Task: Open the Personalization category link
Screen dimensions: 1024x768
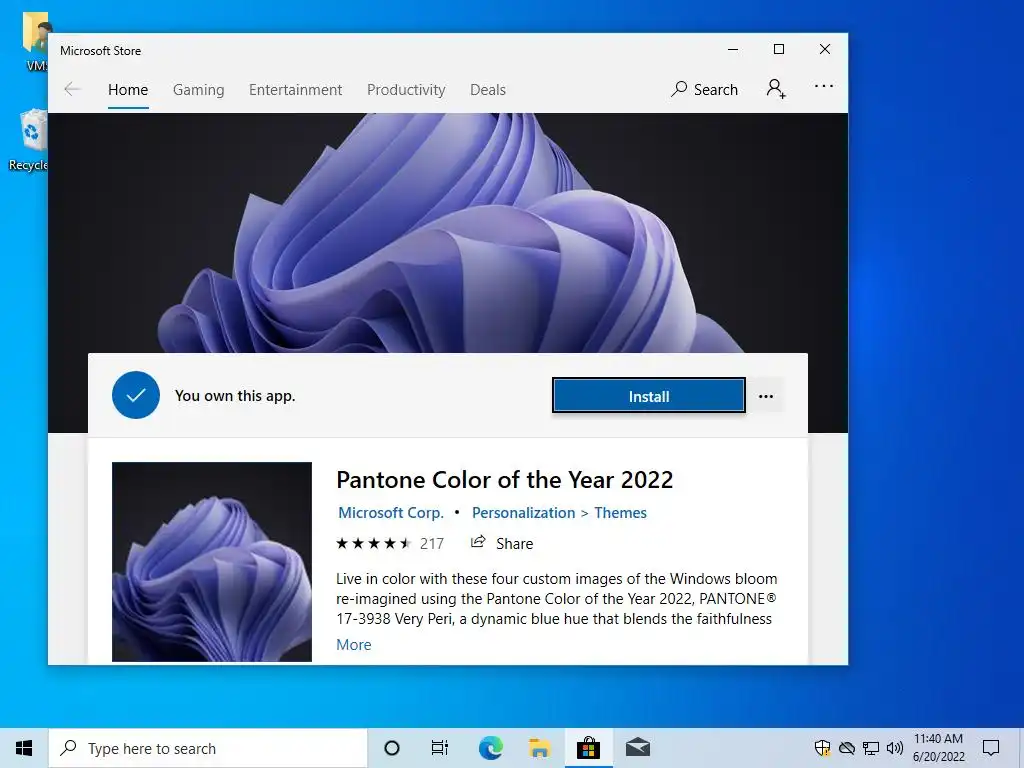Action: point(523,513)
